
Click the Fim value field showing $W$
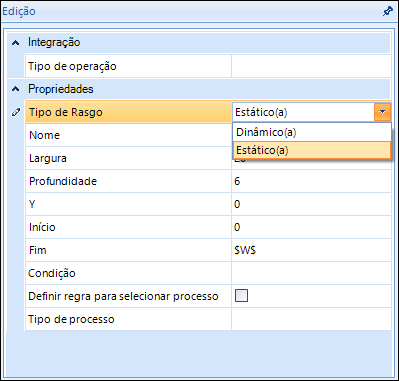311,250
